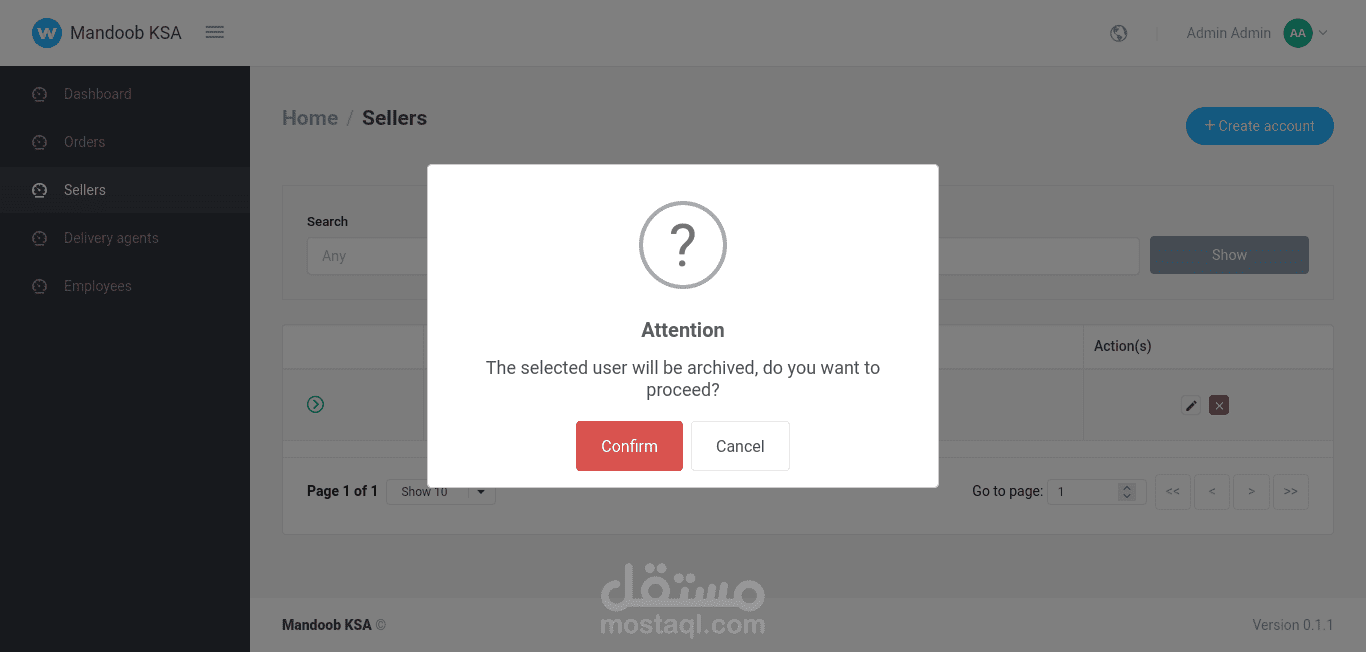Toggle the hamburger sidebar menu icon

tap(214, 32)
